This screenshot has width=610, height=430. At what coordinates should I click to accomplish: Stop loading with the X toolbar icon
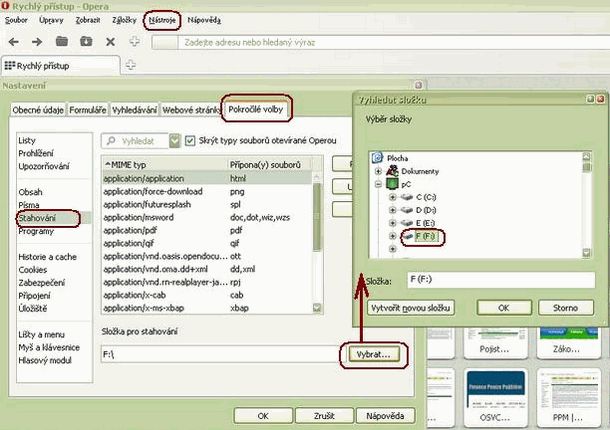(110, 42)
